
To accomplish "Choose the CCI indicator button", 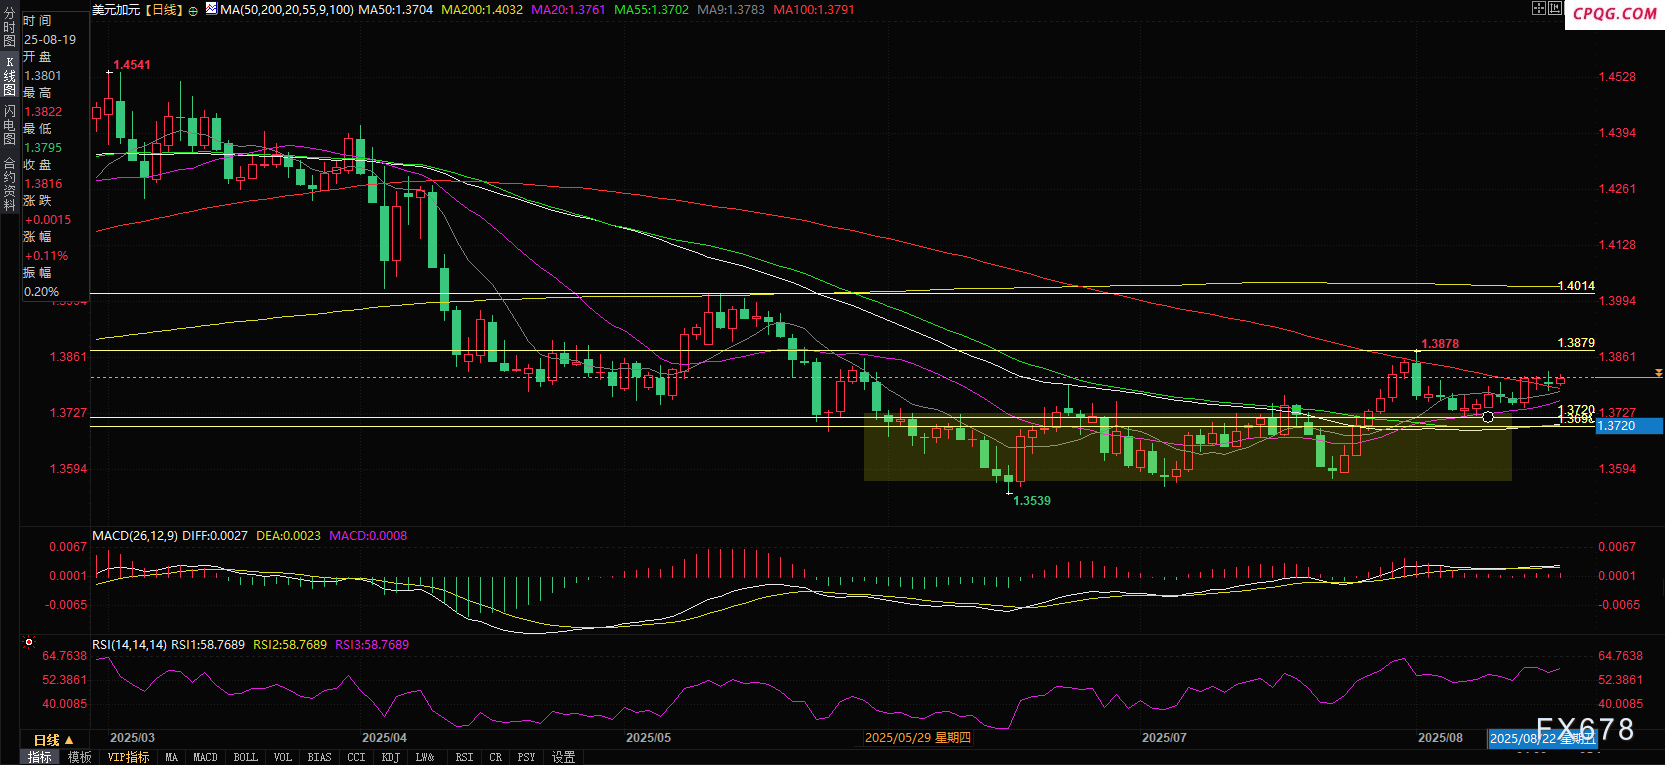I will pos(356,757).
